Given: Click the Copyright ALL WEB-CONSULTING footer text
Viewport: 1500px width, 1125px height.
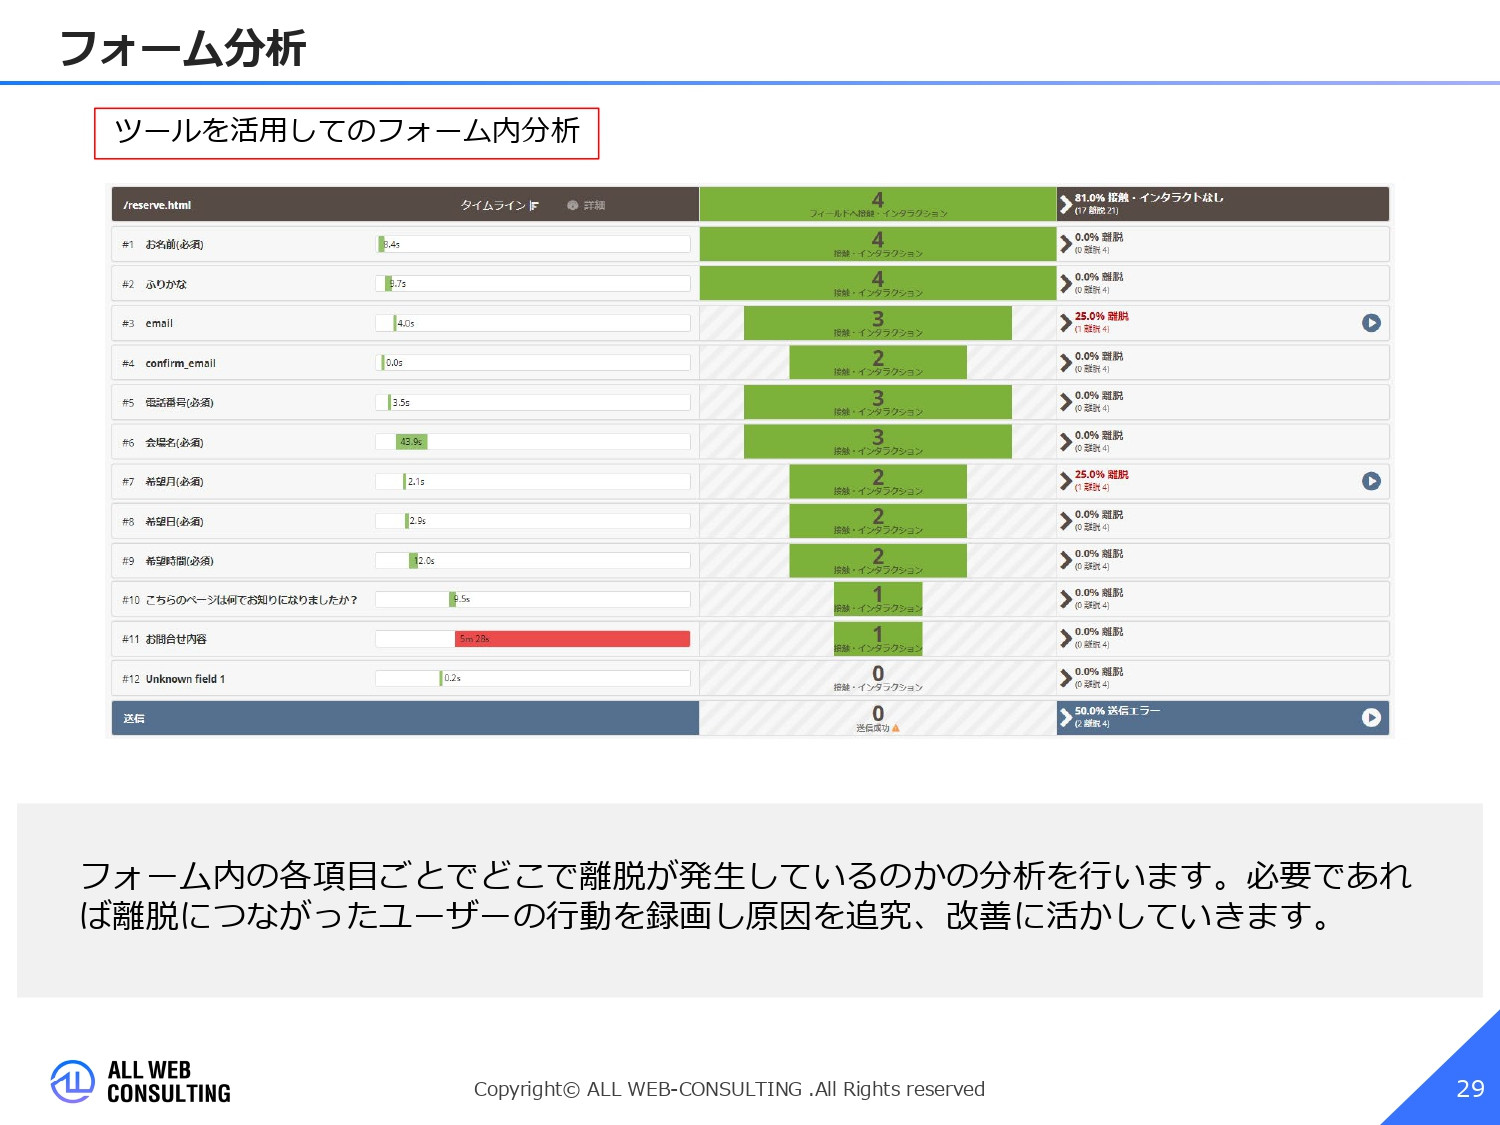Looking at the screenshot, I should point(730,1089).
